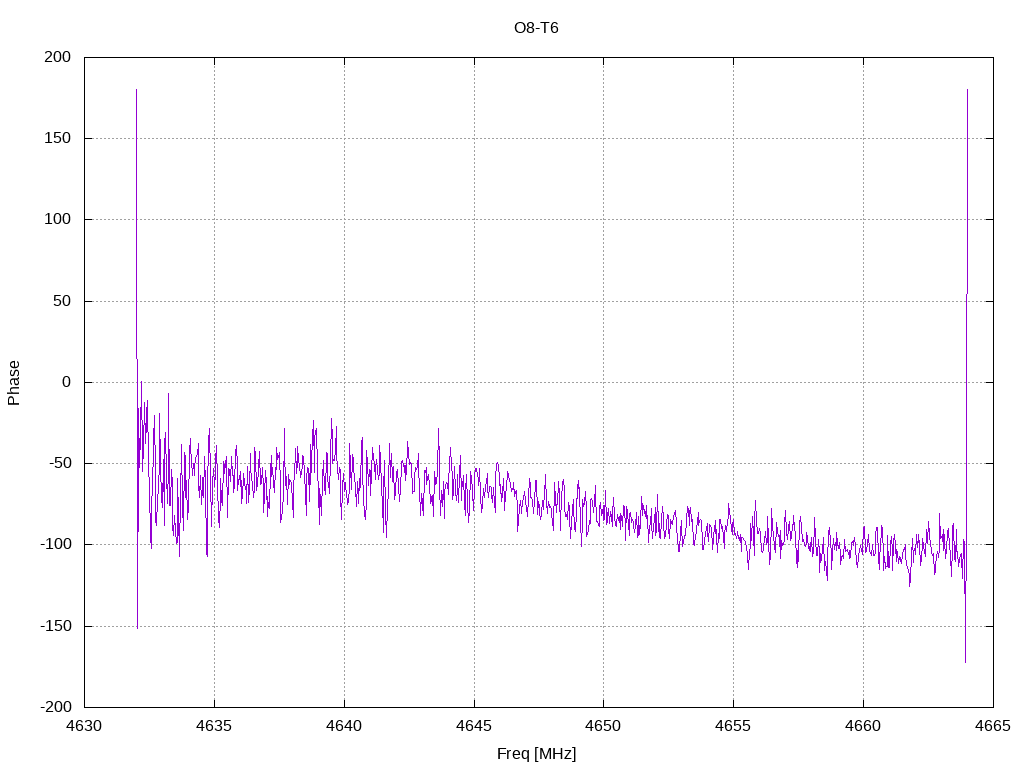Viewport: 1024px width, 768px height.
Task: Click y-axis tick label -50
Action: click(x=60, y=463)
